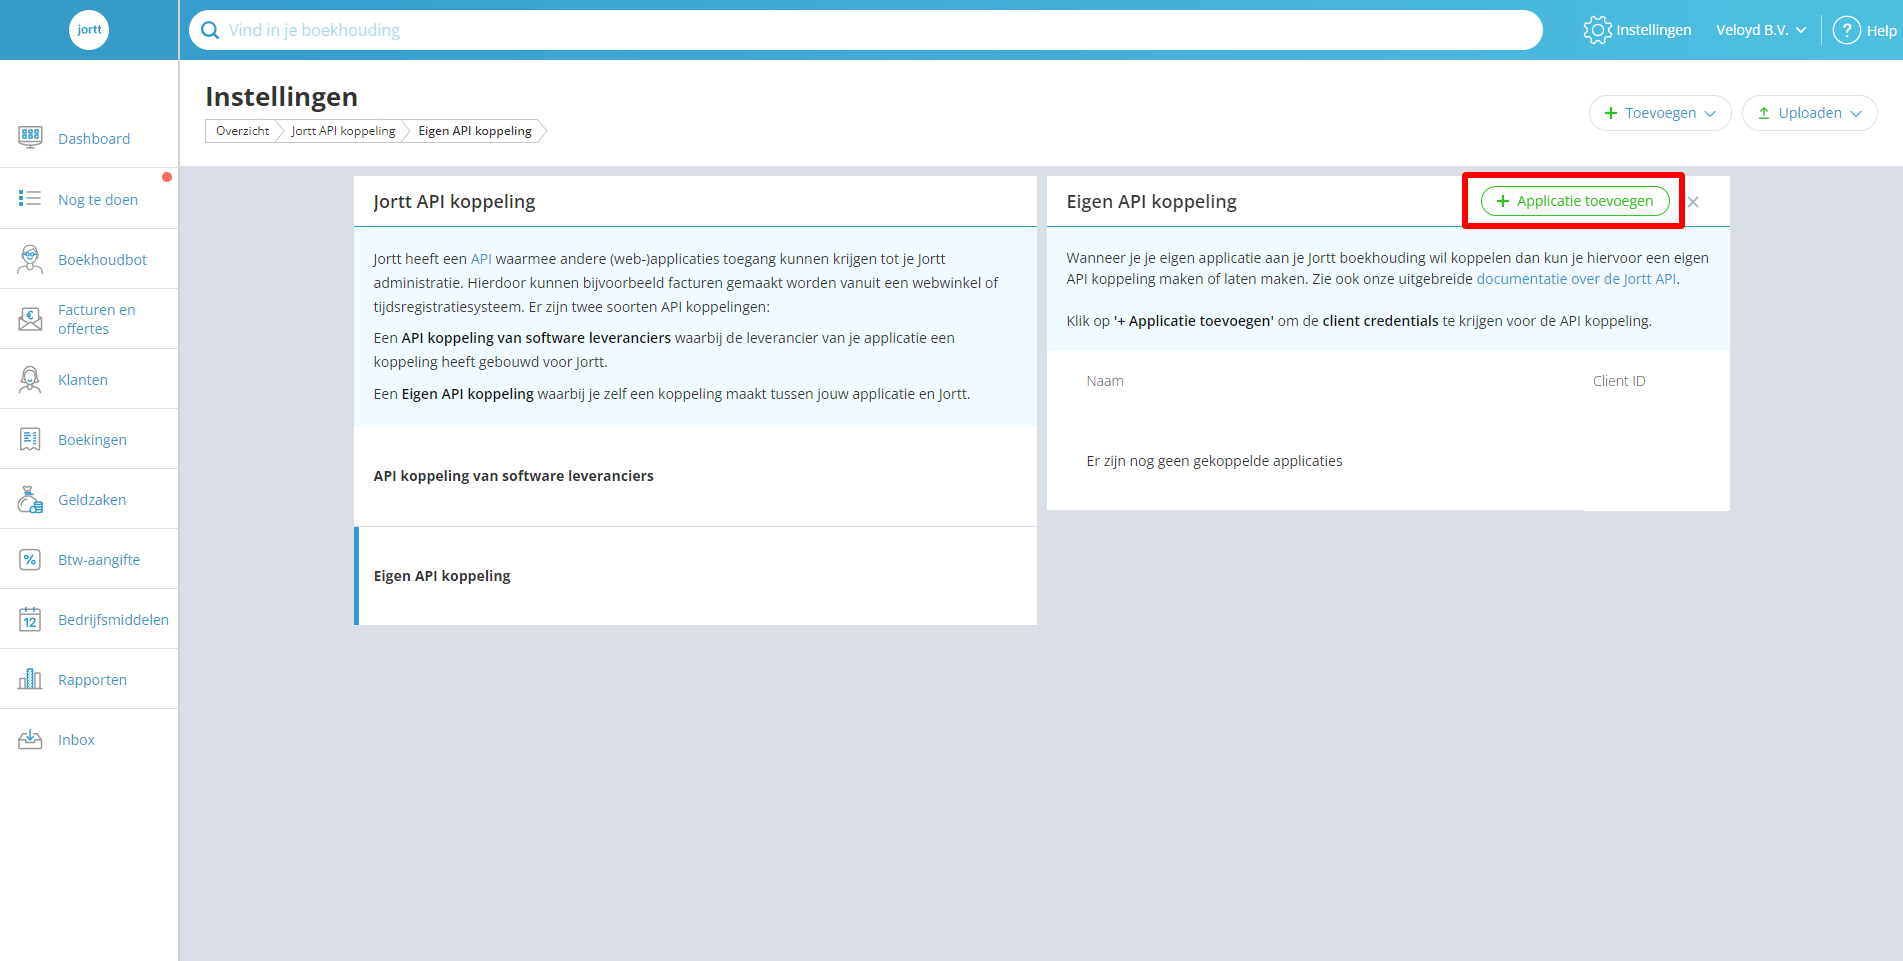
Task: Click the Geldzaken money bag icon
Action: click(x=30, y=499)
